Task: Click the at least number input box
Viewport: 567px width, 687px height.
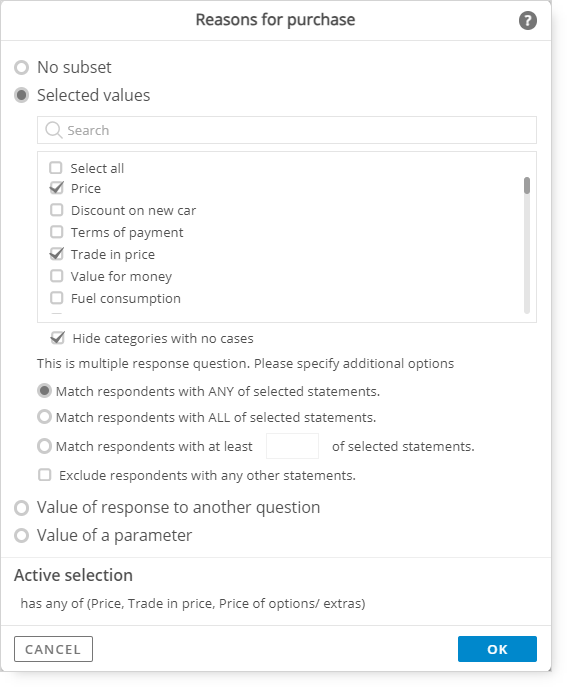Action: tap(292, 446)
